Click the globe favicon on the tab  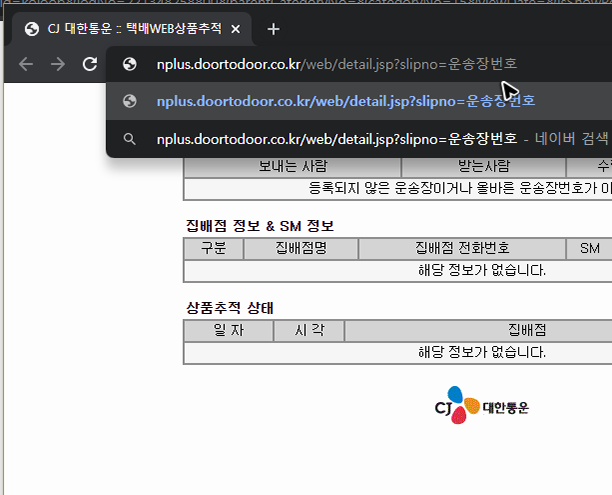click(32, 29)
